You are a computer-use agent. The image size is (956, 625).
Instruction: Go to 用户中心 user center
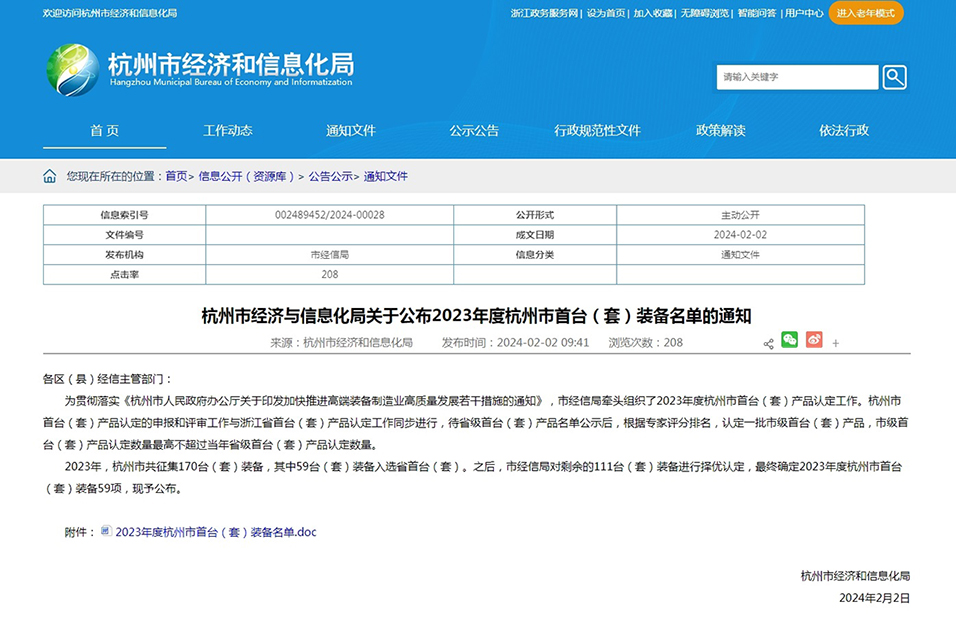pos(804,13)
